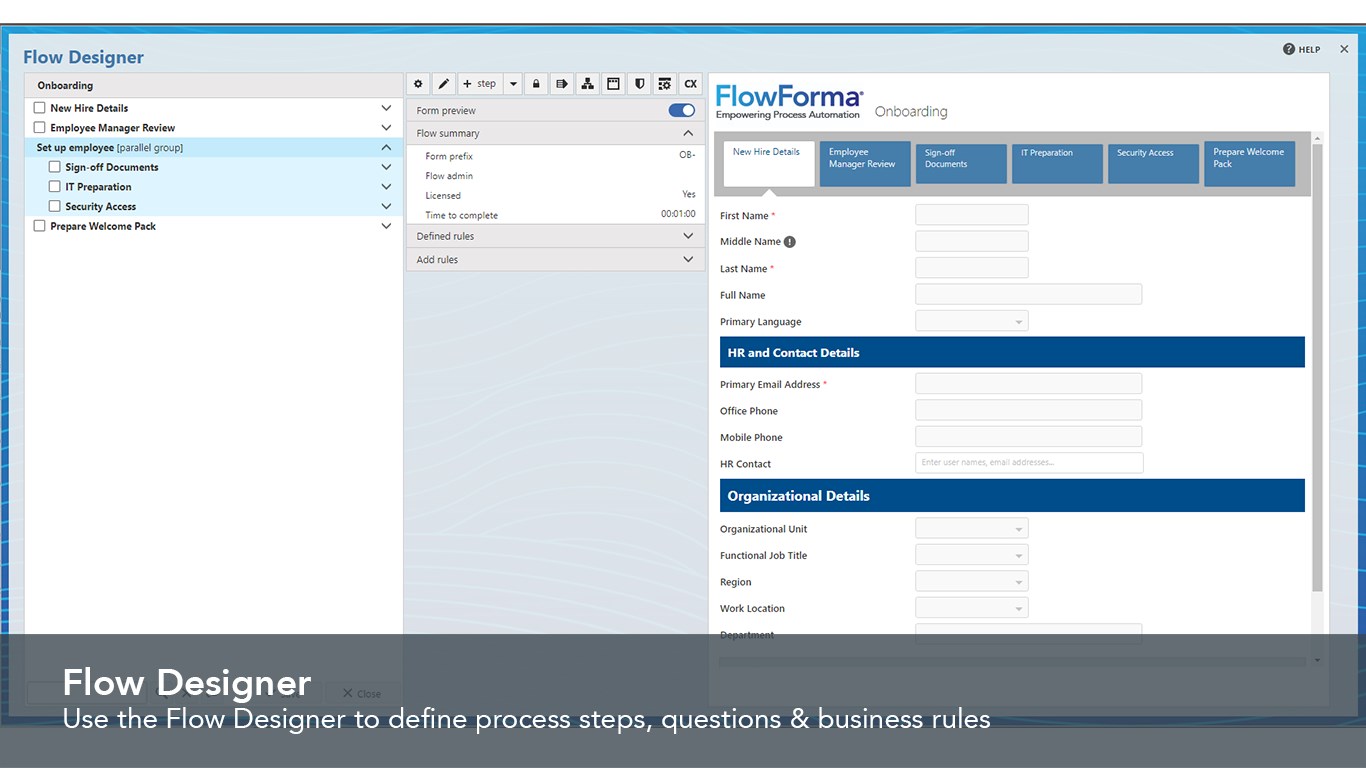
Task: Expand the Sign-off Documents step
Action: (x=386, y=167)
